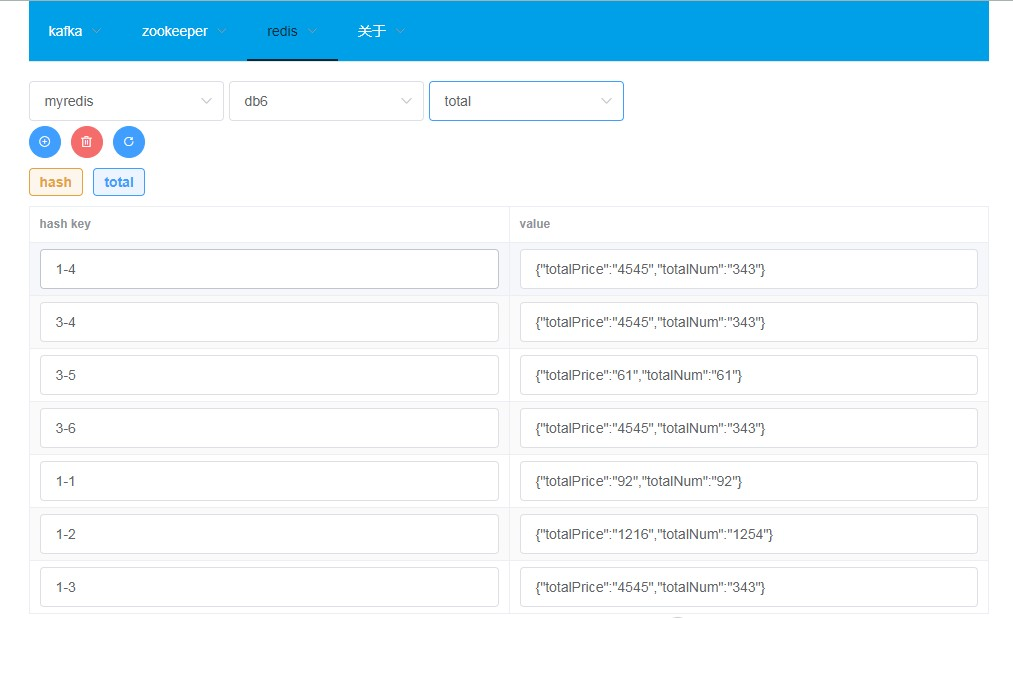Expand the total key dropdown

[x=526, y=101]
